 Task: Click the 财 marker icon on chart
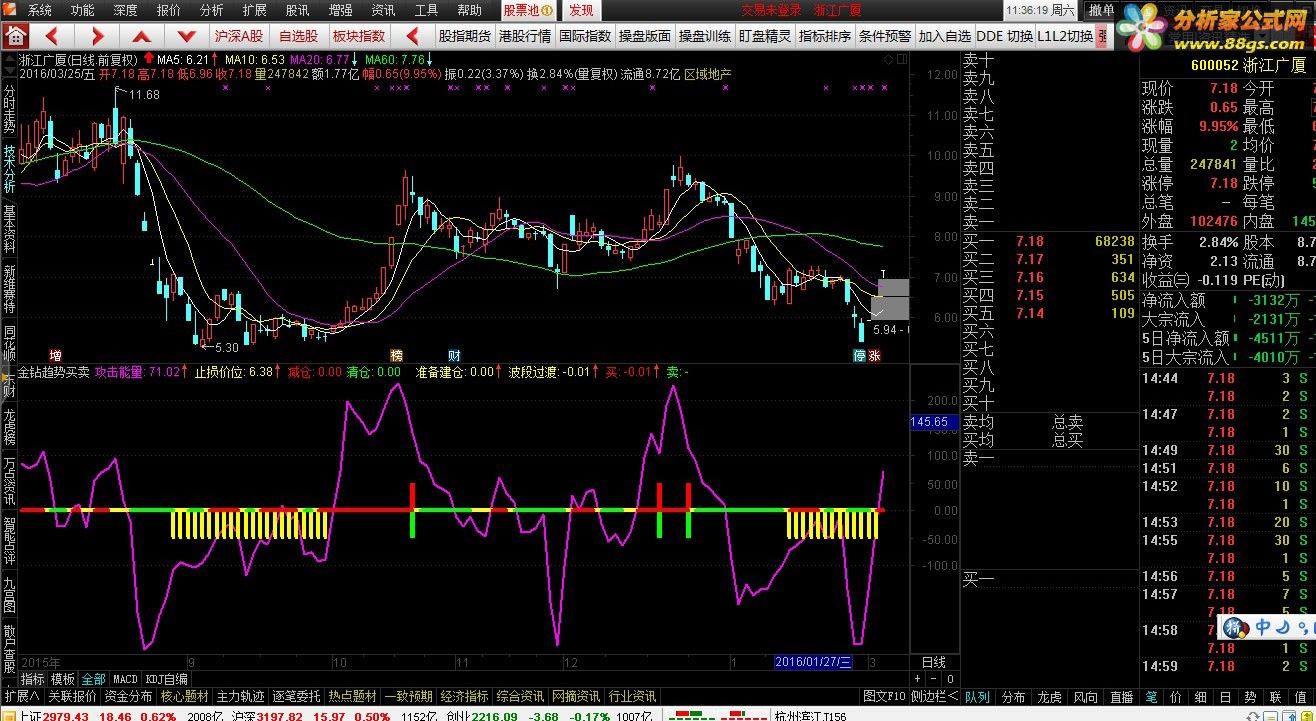coord(454,355)
